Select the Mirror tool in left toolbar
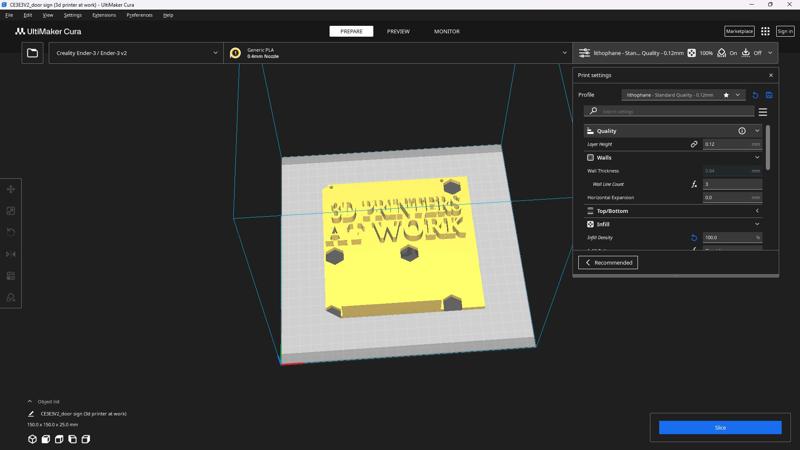The height and width of the screenshot is (450, 800). tap(11, 254)
